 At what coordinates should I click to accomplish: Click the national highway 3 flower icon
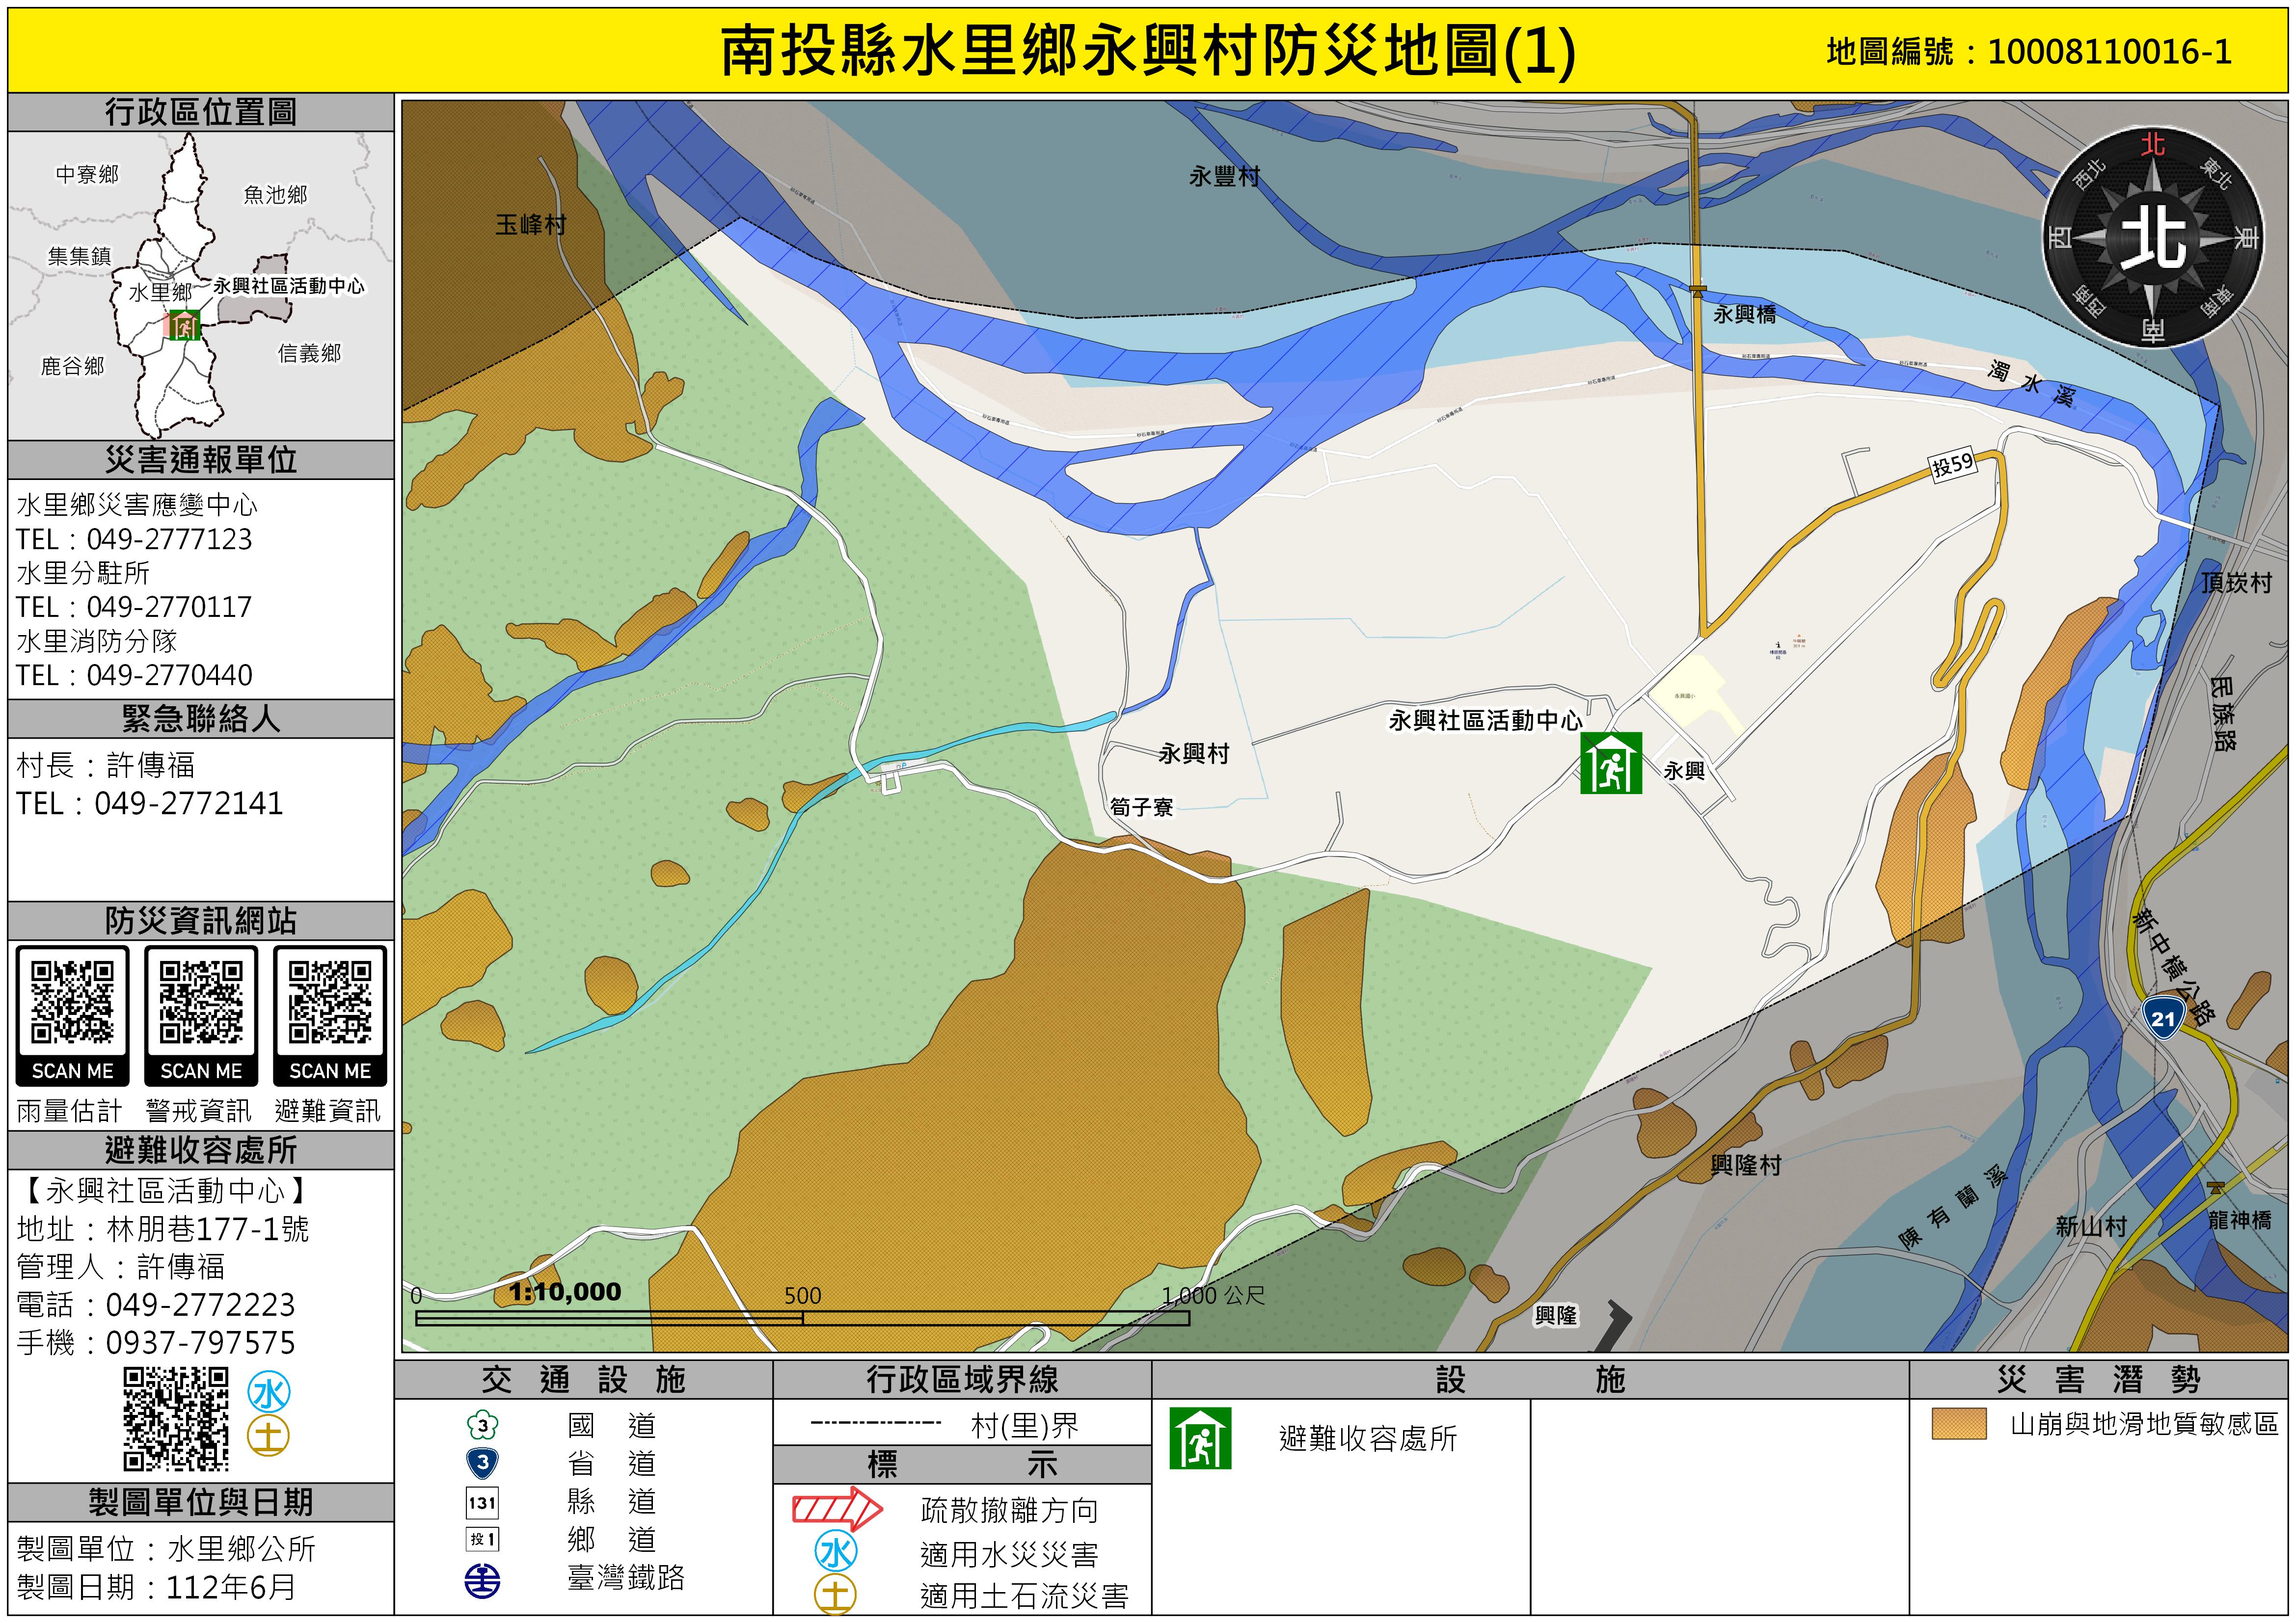tap(483, 1425)
